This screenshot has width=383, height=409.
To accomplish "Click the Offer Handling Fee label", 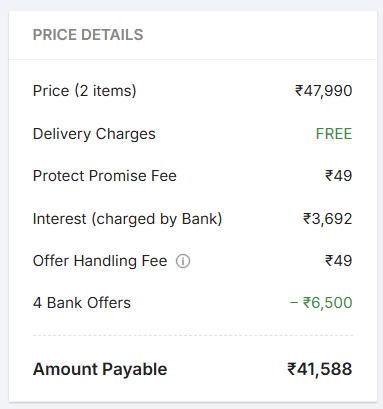I will (x=100, y=261).
